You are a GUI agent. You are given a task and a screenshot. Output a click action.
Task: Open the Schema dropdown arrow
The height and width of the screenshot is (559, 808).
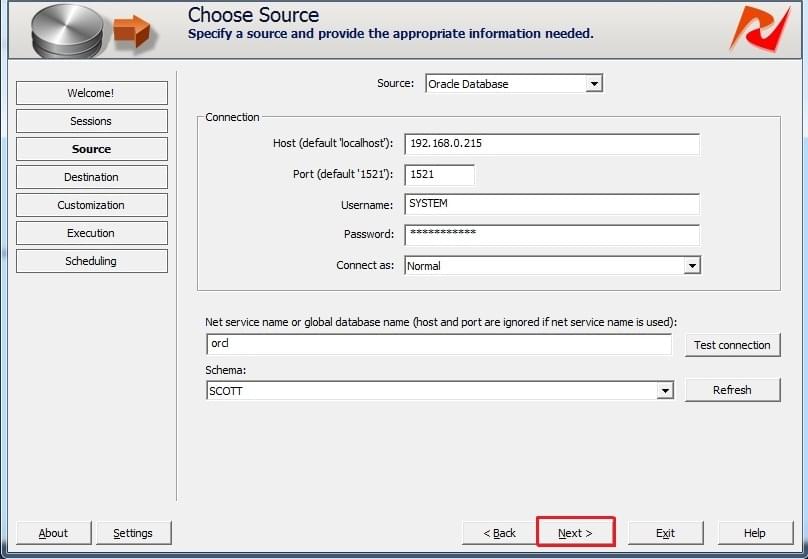[665, 391]
